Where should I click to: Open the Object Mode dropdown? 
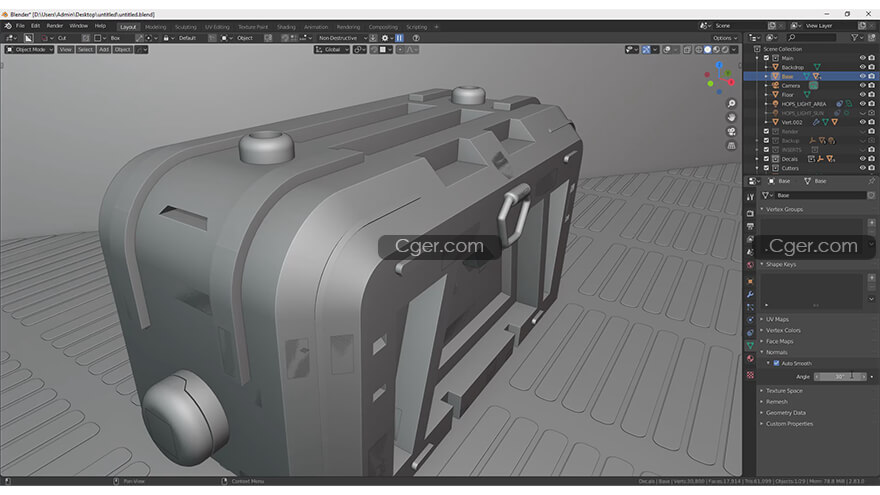(x=30, y=49)
